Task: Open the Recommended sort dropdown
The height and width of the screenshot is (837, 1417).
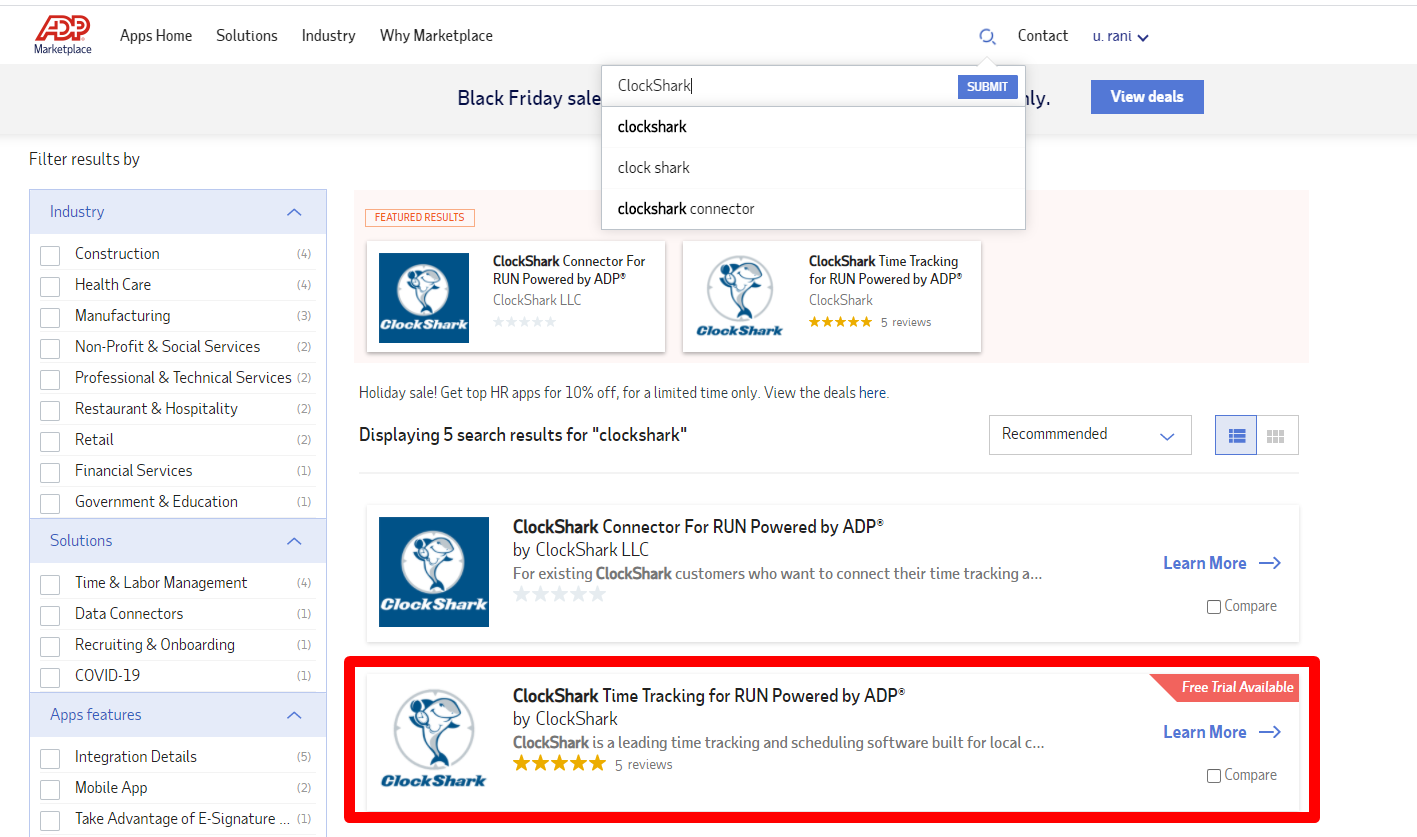Action: click(1089, 435)
